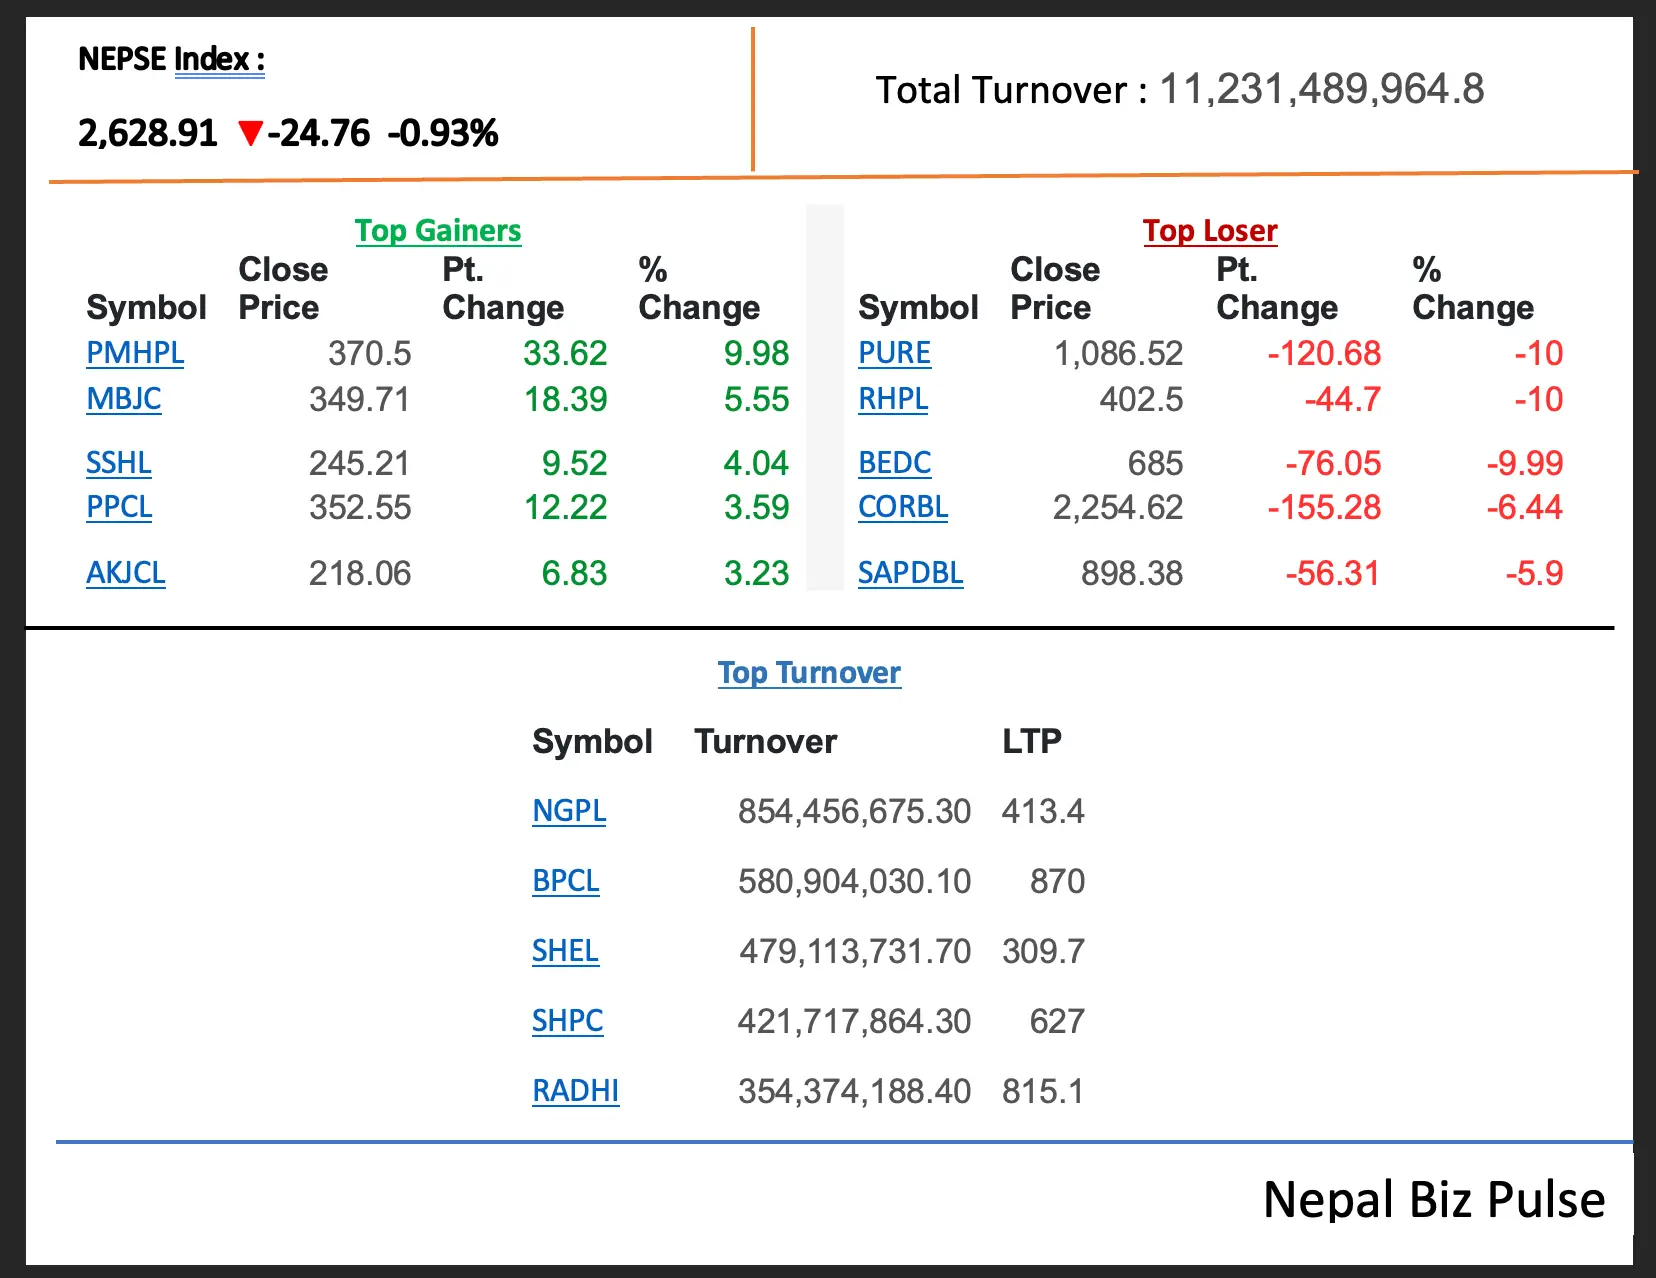Click the SAPDBL loser link
Viewport: 1656px width, 1278px height.
point(910,573)
